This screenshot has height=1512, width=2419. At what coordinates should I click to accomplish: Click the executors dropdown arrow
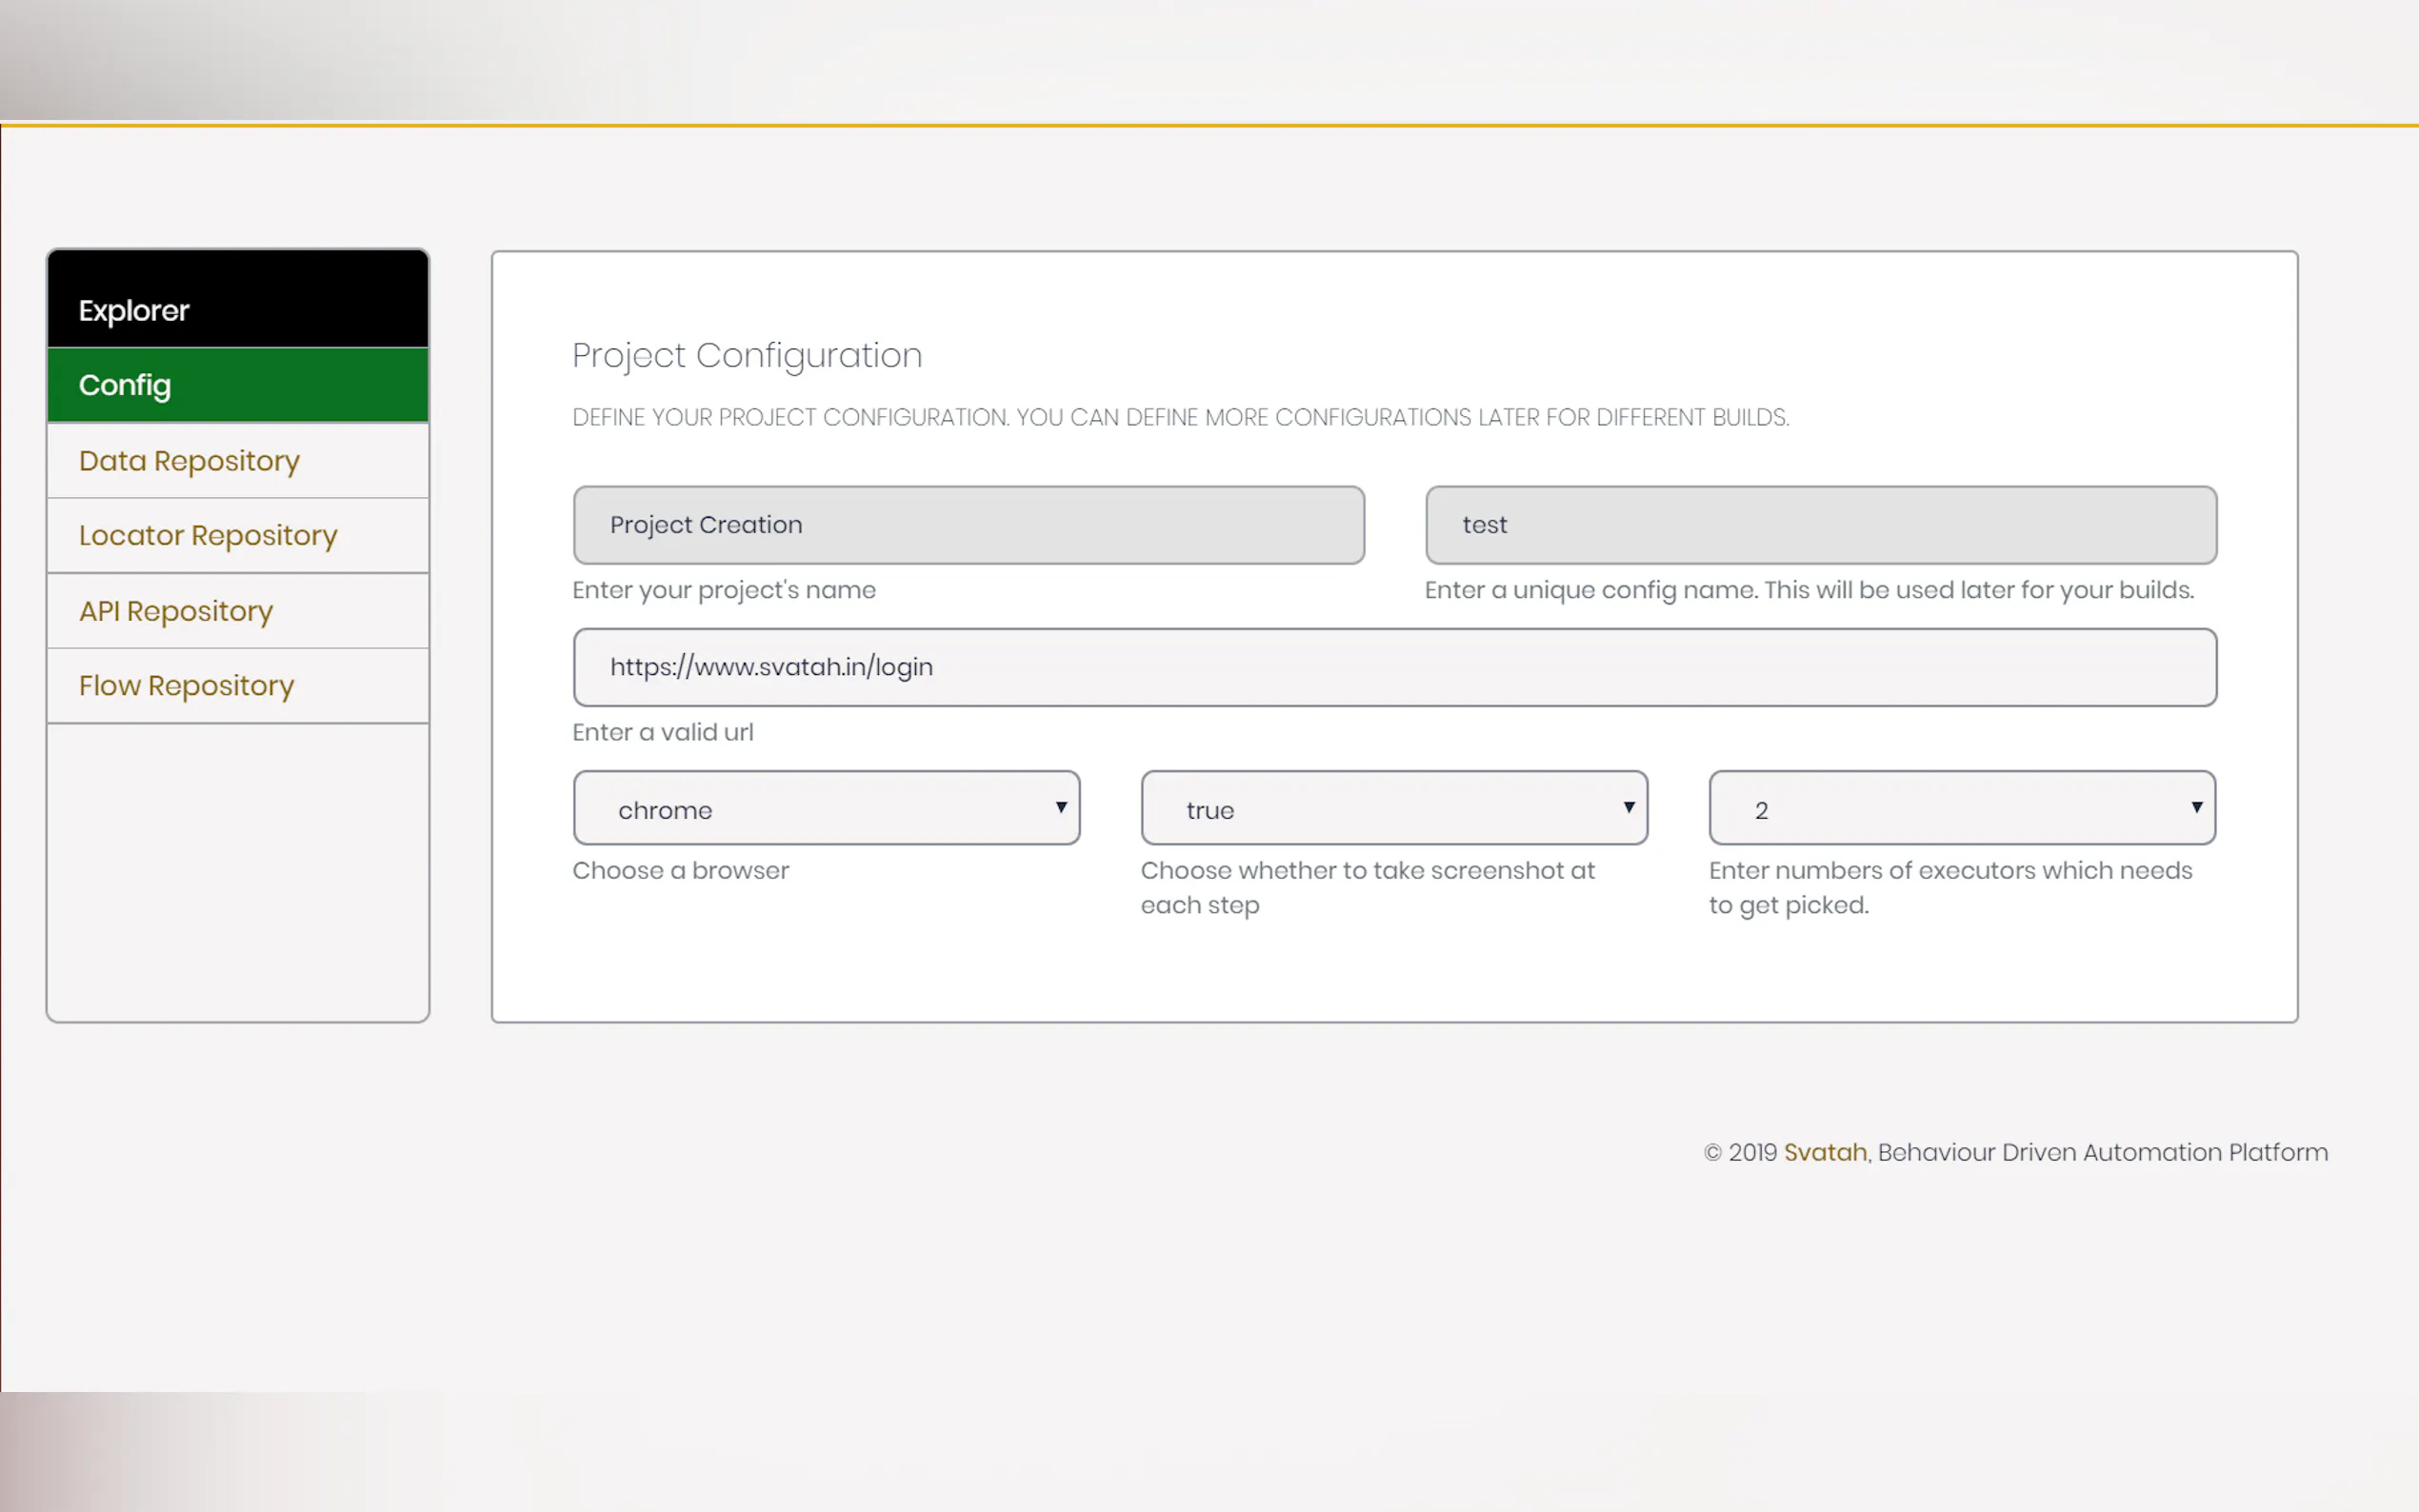[2196, 807]
